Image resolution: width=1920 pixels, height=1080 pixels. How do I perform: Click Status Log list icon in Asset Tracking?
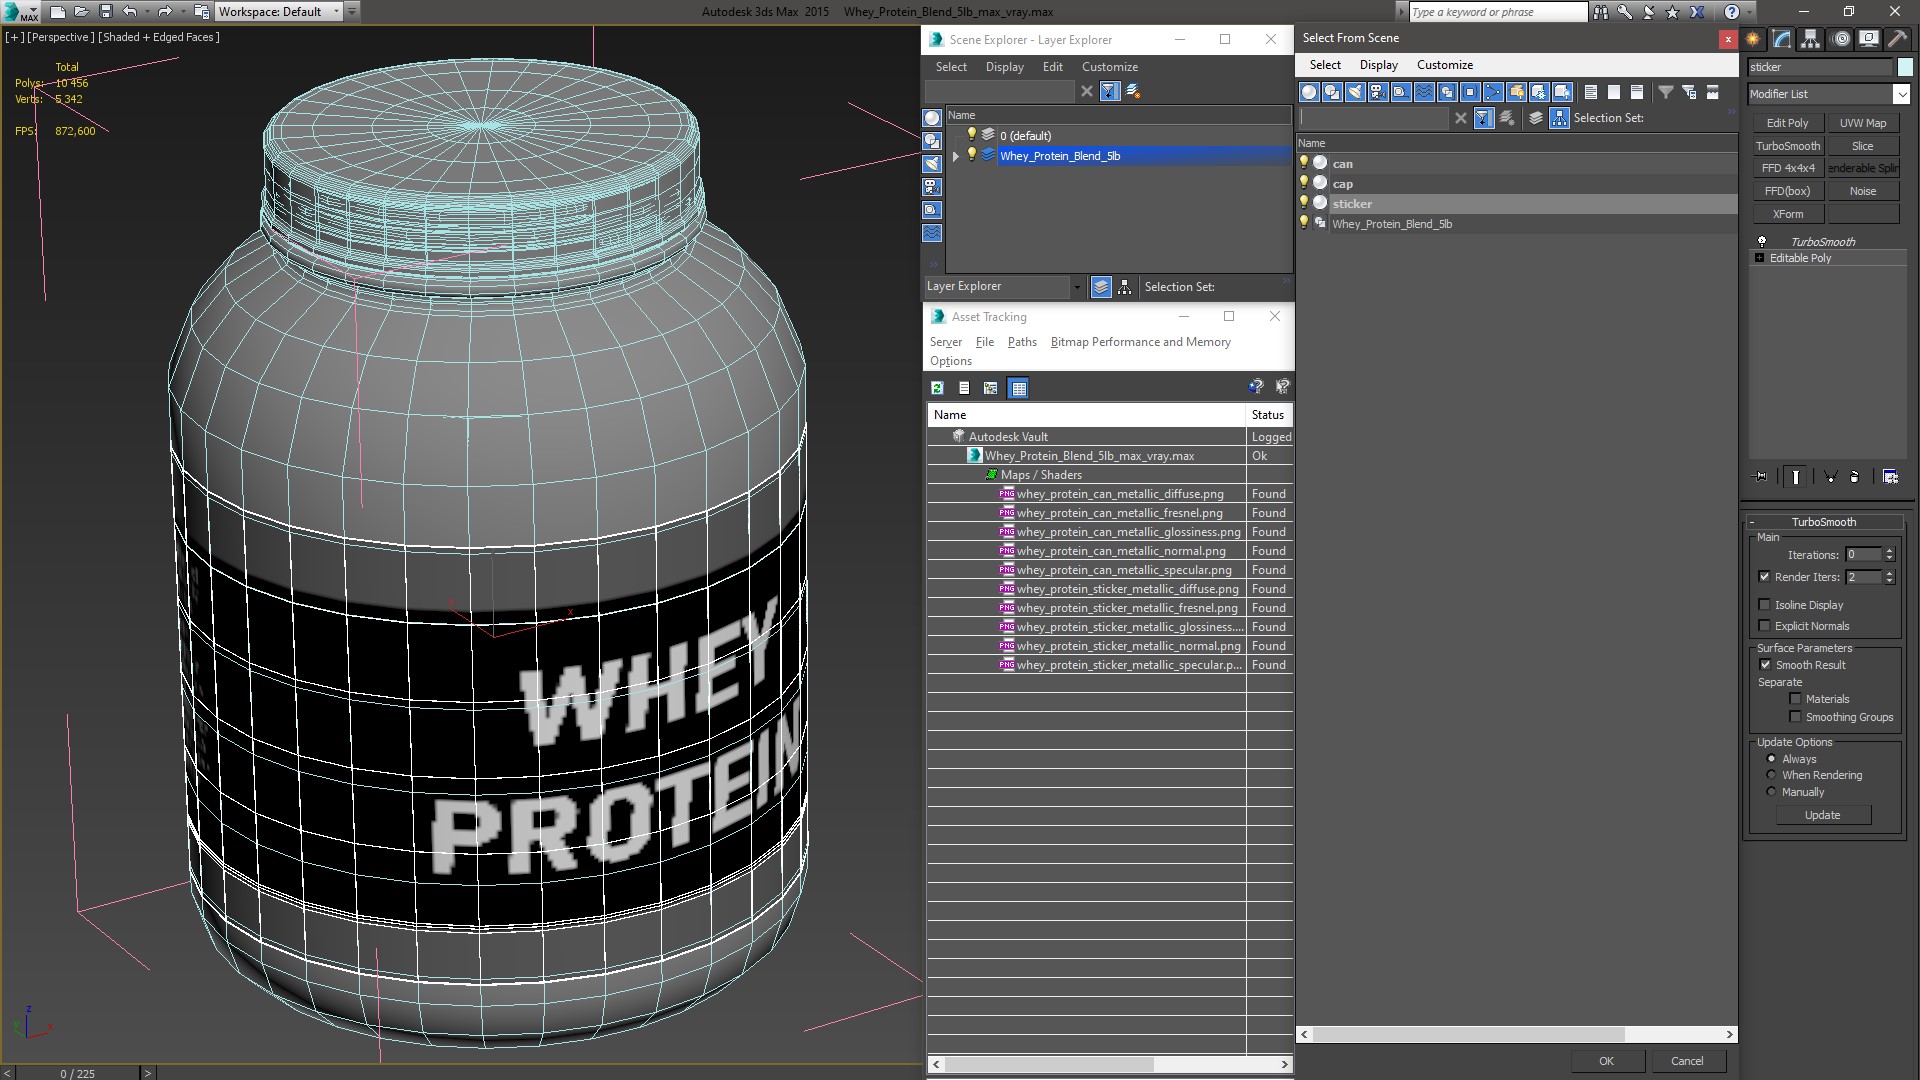(x=964, y=388)
